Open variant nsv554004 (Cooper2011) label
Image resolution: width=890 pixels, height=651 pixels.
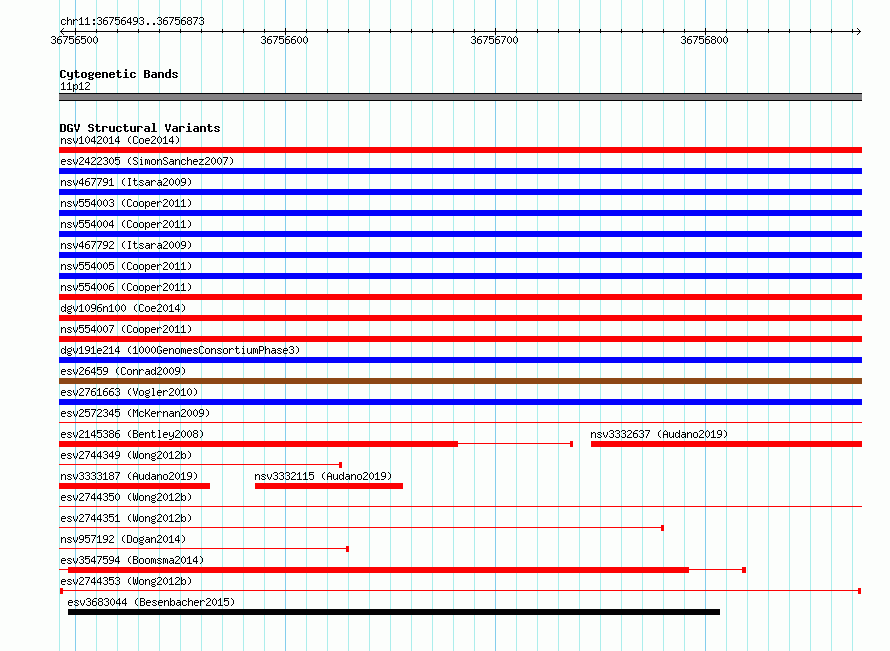126,224
